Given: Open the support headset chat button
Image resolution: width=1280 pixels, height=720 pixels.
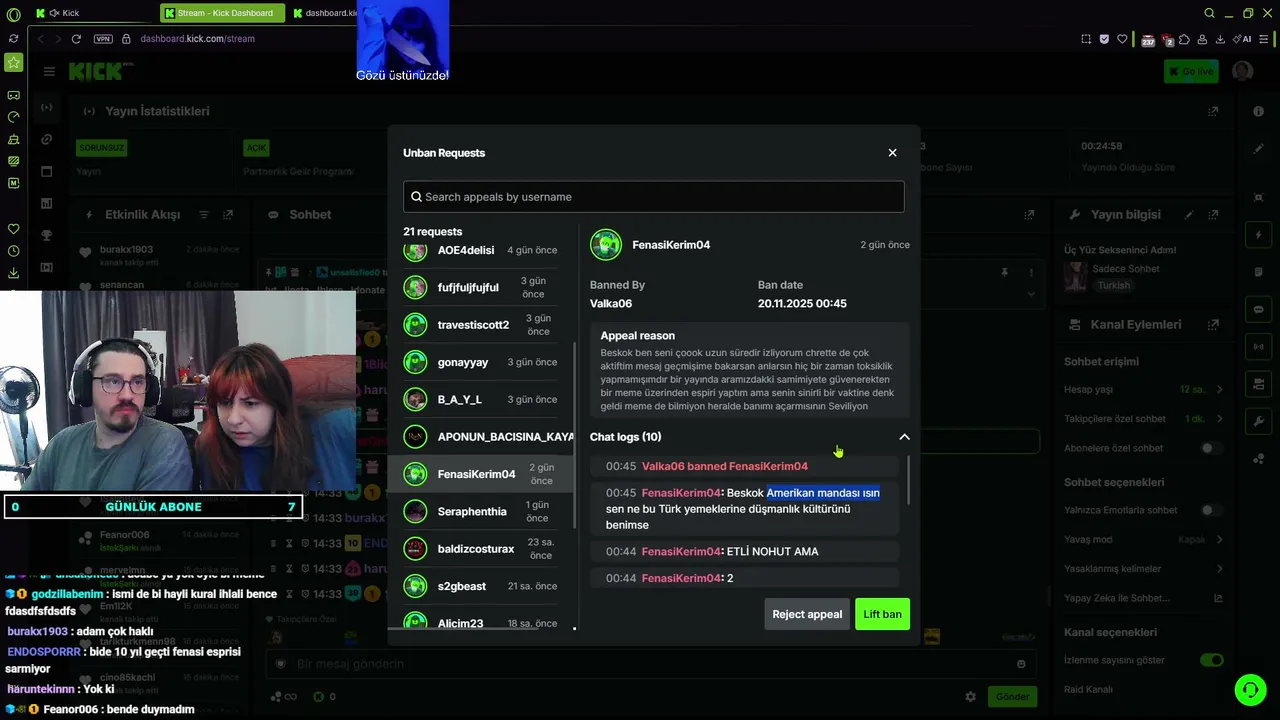Looking at the screenshot, I should tap(1249, 690).
